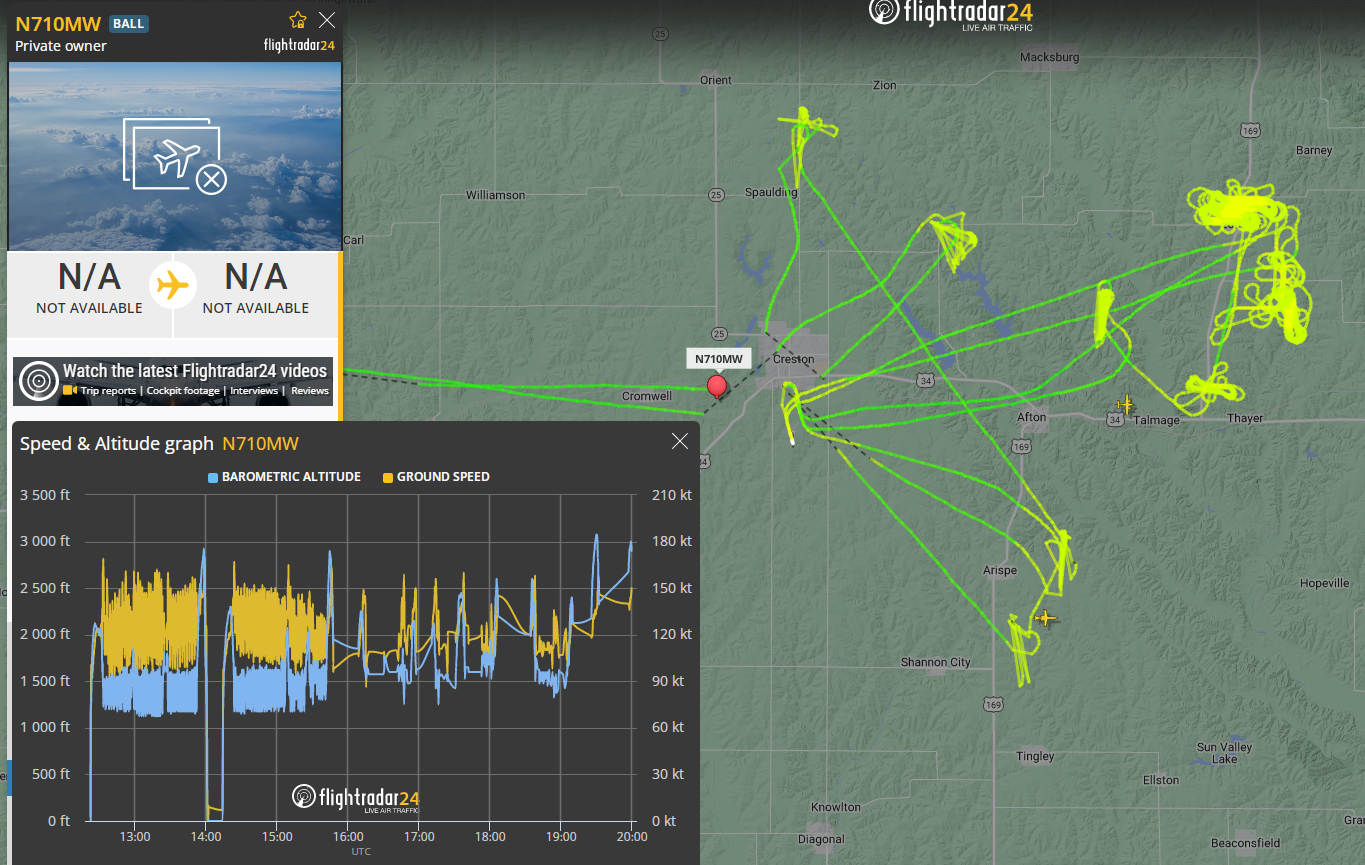
Task: Click the Knowlton town label
Action: 836,807
